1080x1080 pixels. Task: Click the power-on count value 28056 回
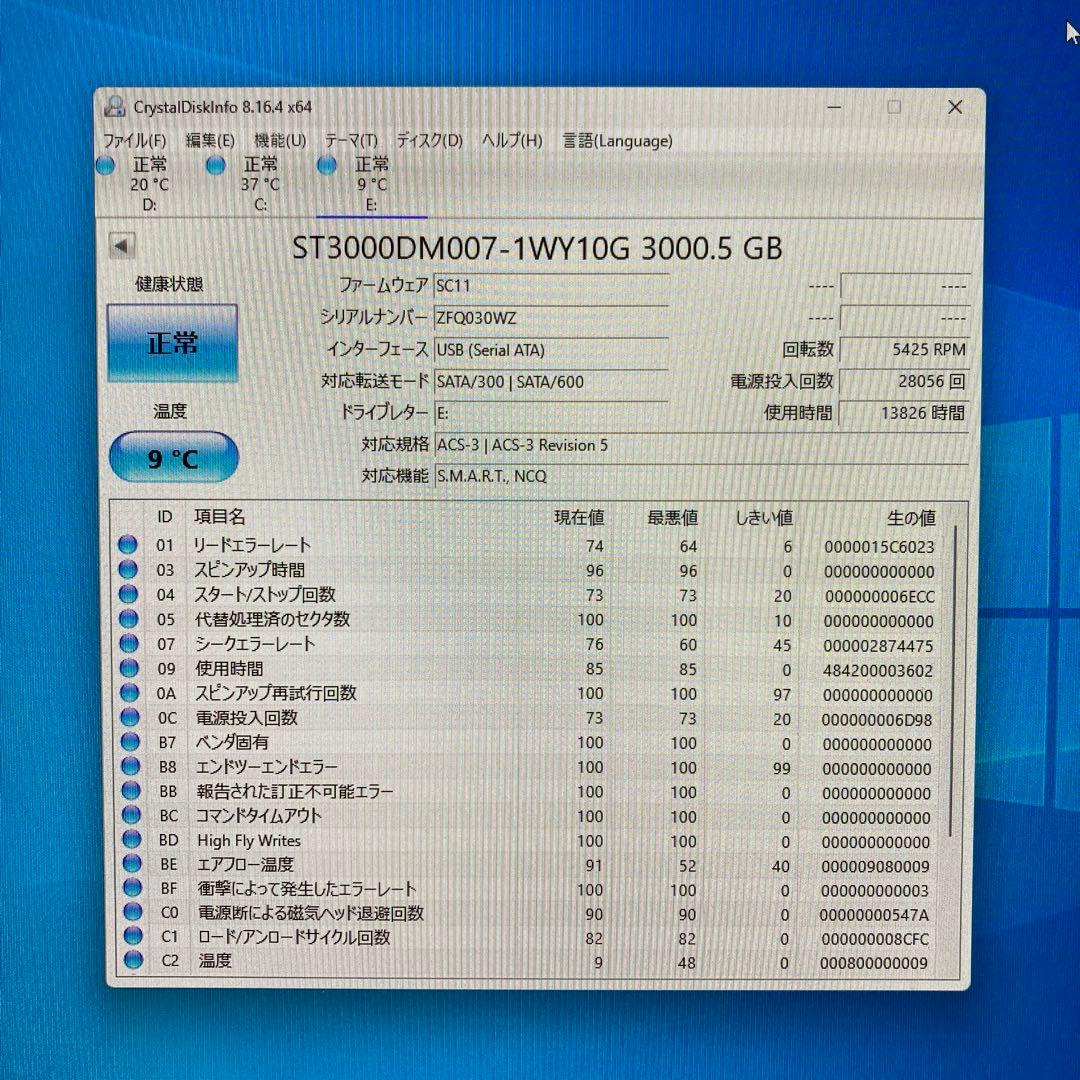click(904, 381)
